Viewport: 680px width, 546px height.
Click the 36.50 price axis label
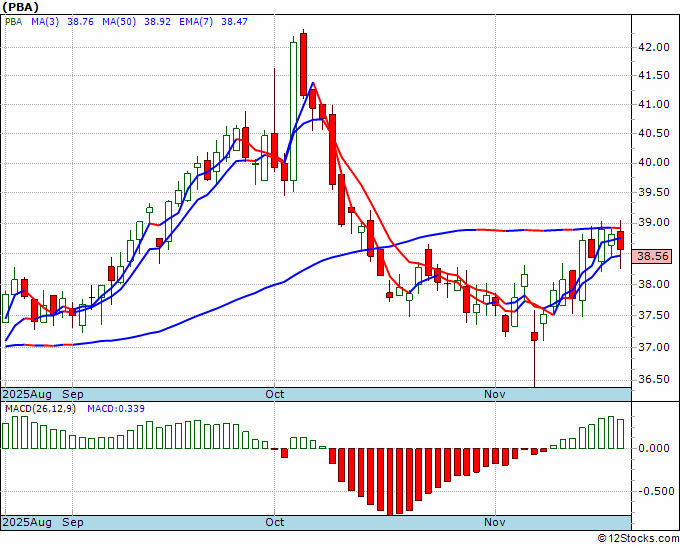[654, 380]
